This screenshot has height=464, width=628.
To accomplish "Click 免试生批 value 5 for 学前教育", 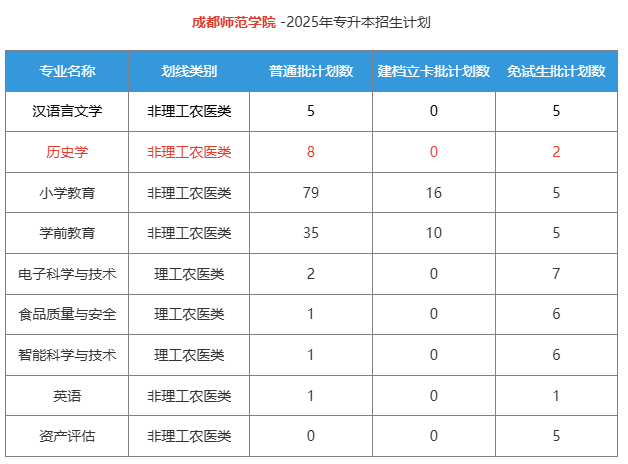I will click(556, 233).
